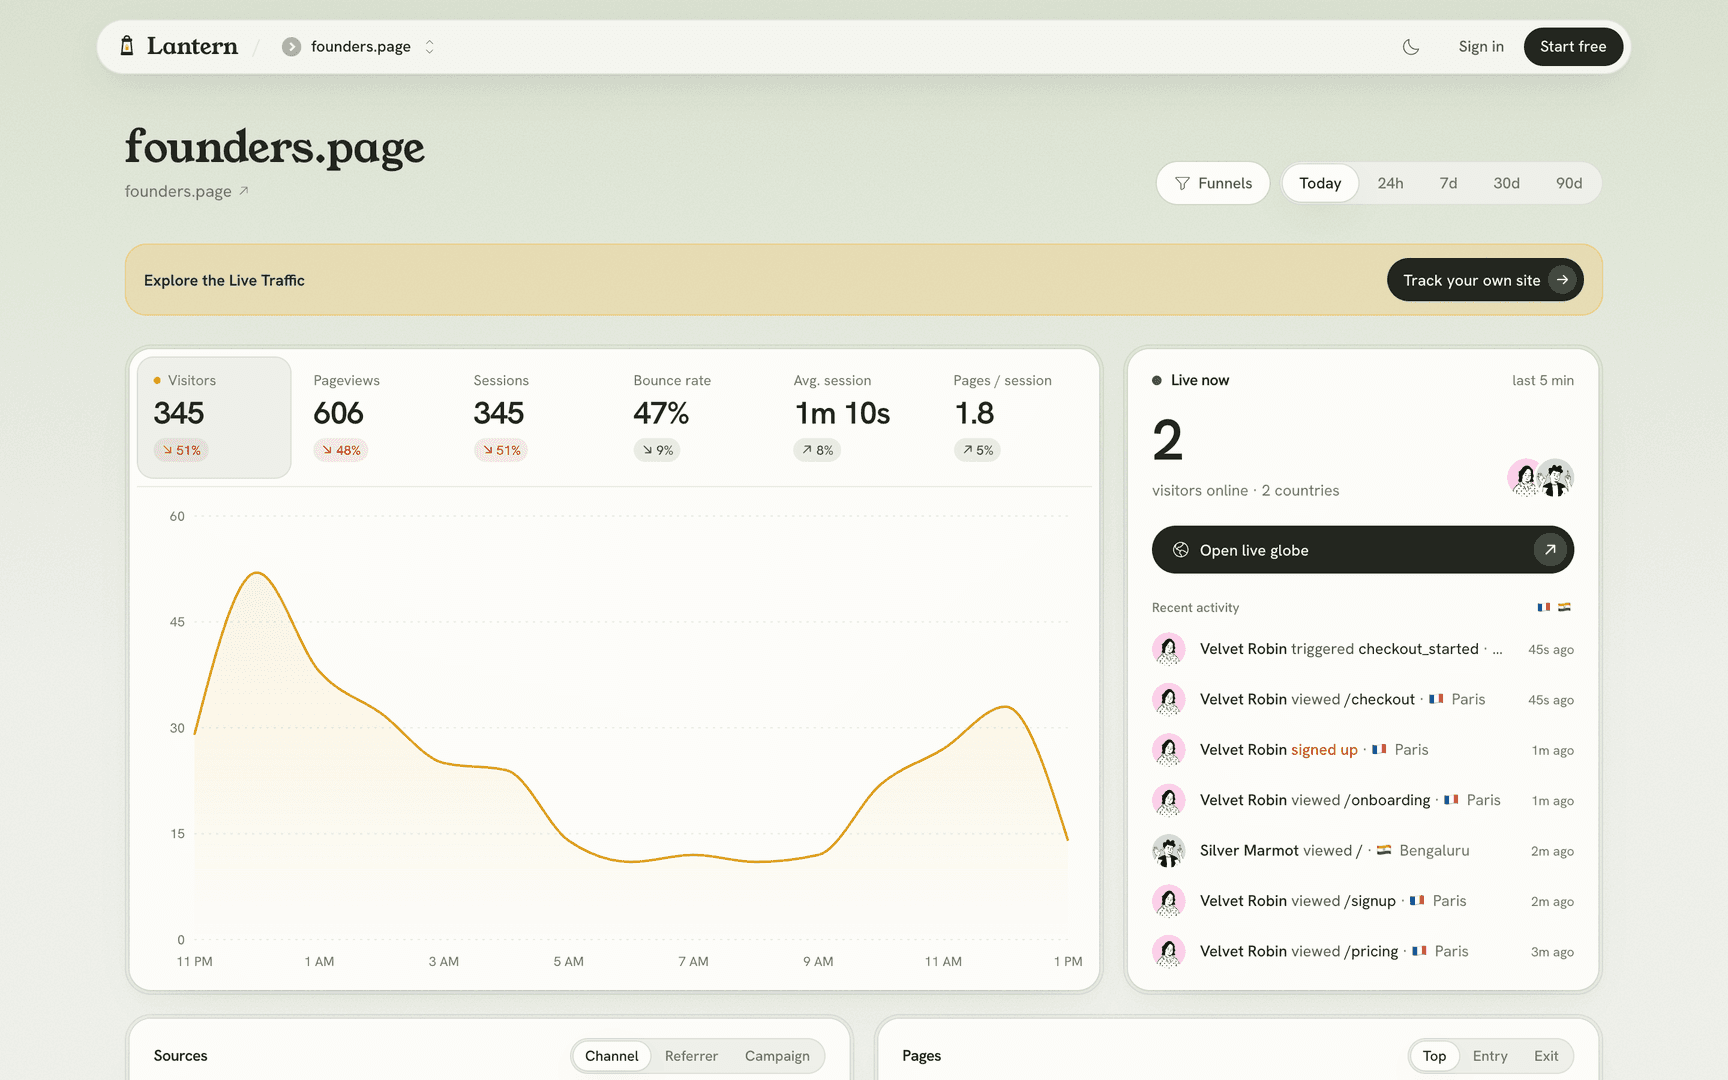
Task: Switch Pages to Exit tab
Action: tap(1546, 1056)
